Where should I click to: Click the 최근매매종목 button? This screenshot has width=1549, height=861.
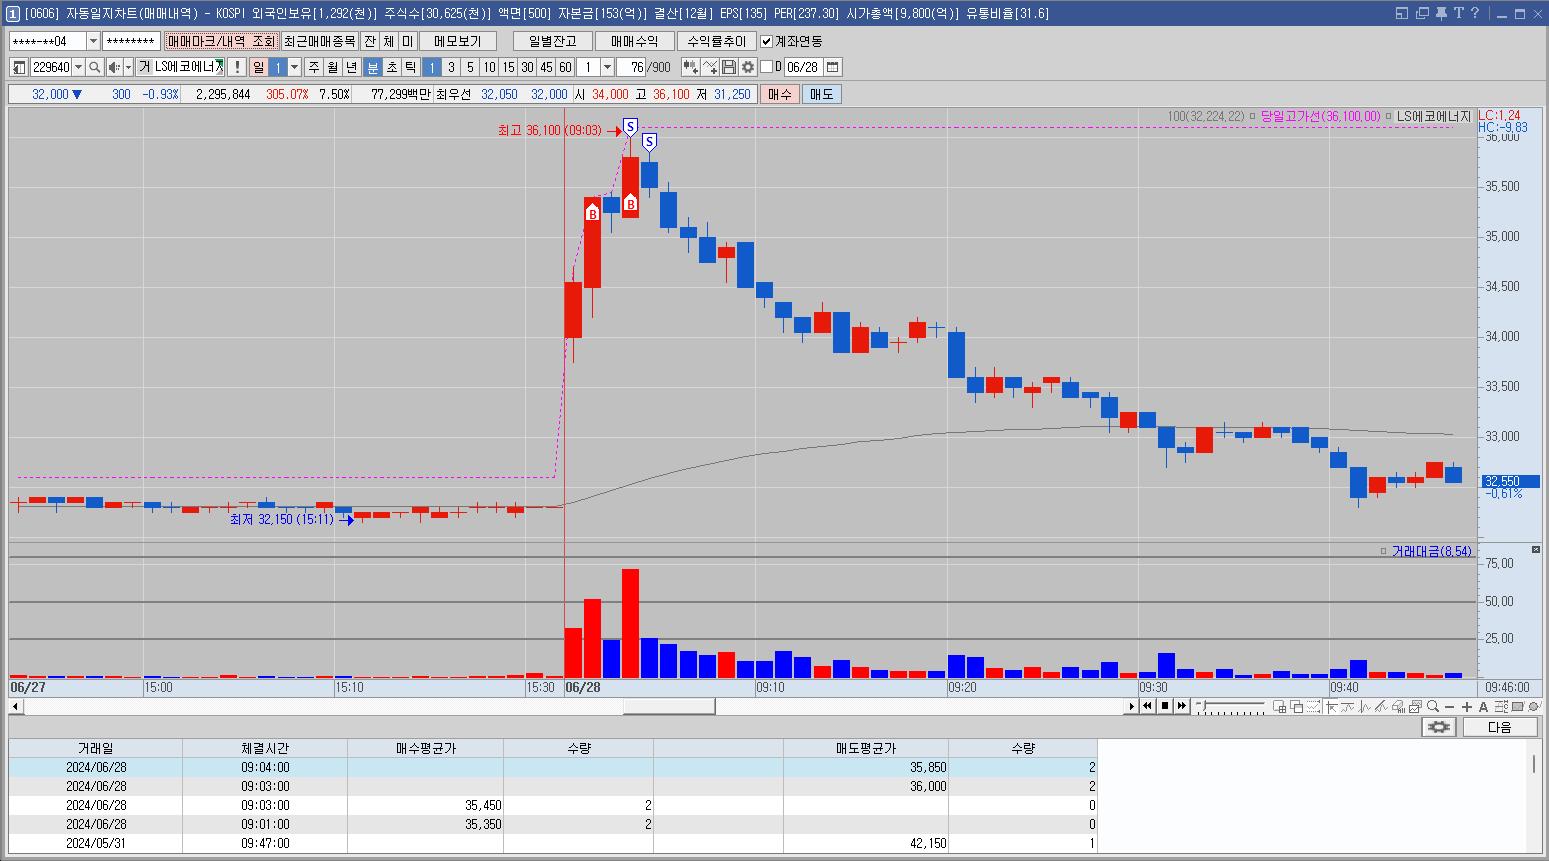pos(319,41)
